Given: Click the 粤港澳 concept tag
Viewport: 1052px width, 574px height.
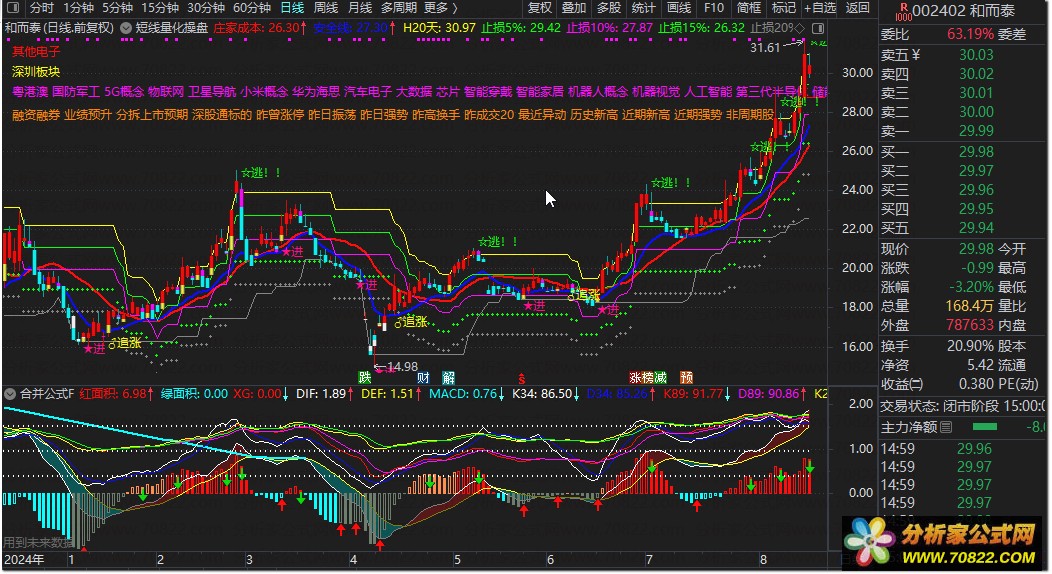Looking at the screenshot, I should [30, 92].
